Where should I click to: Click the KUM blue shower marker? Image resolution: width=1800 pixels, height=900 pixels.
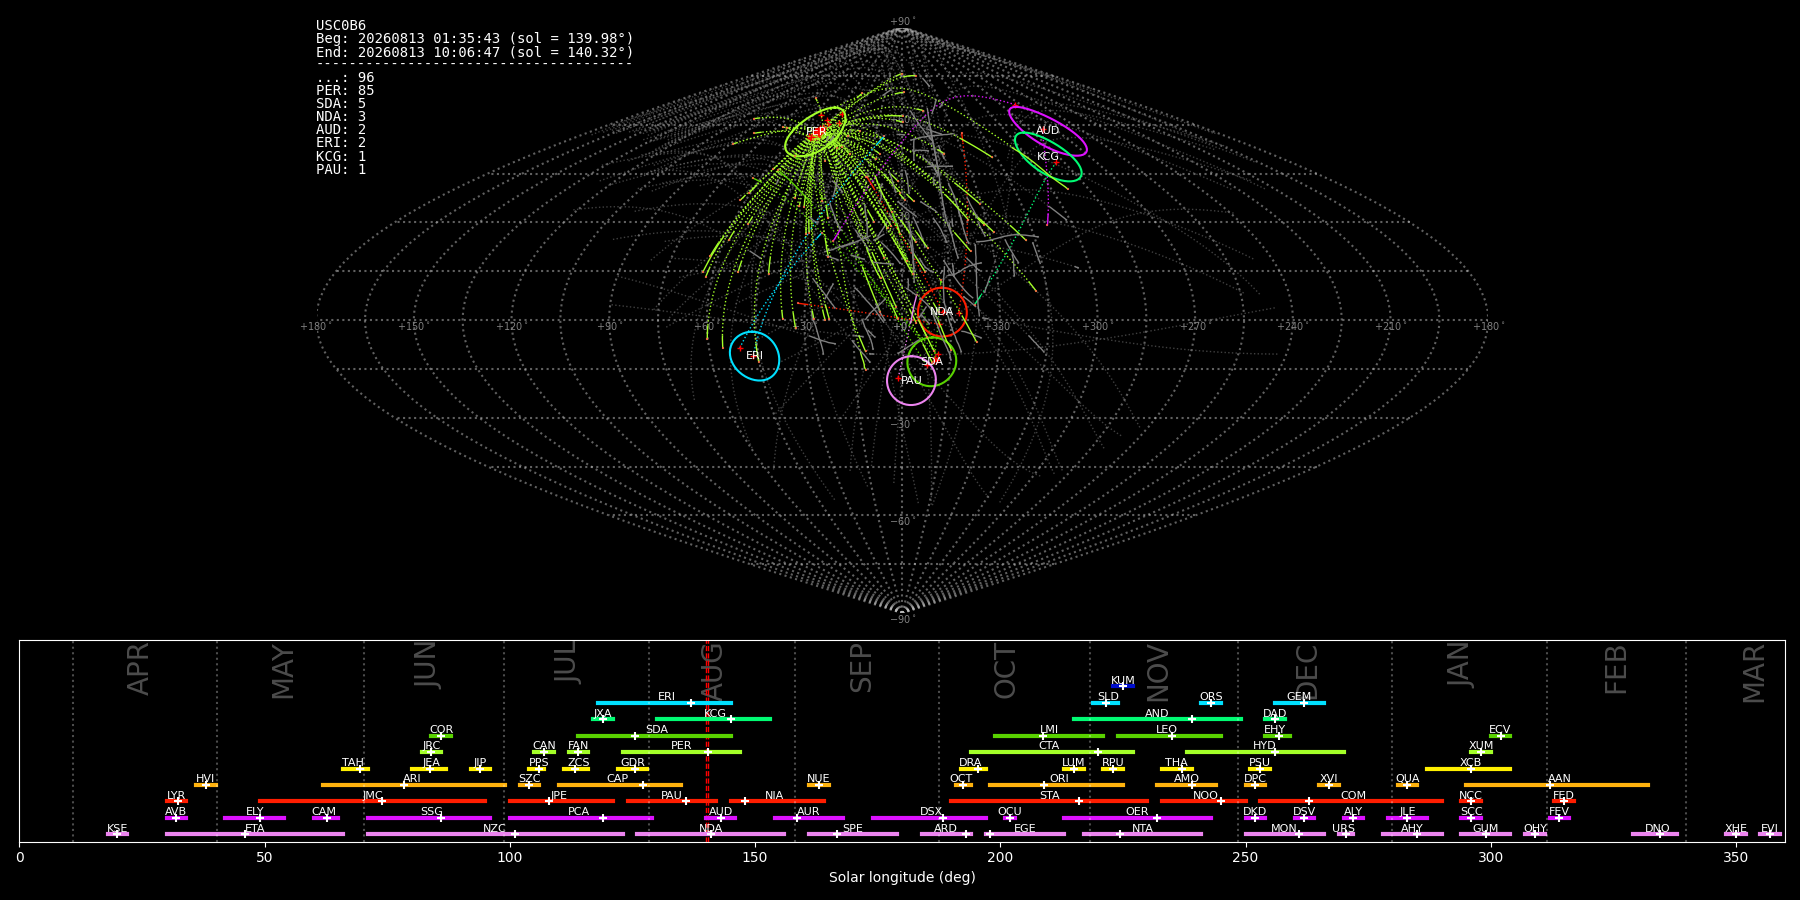tap(1123, 686)
